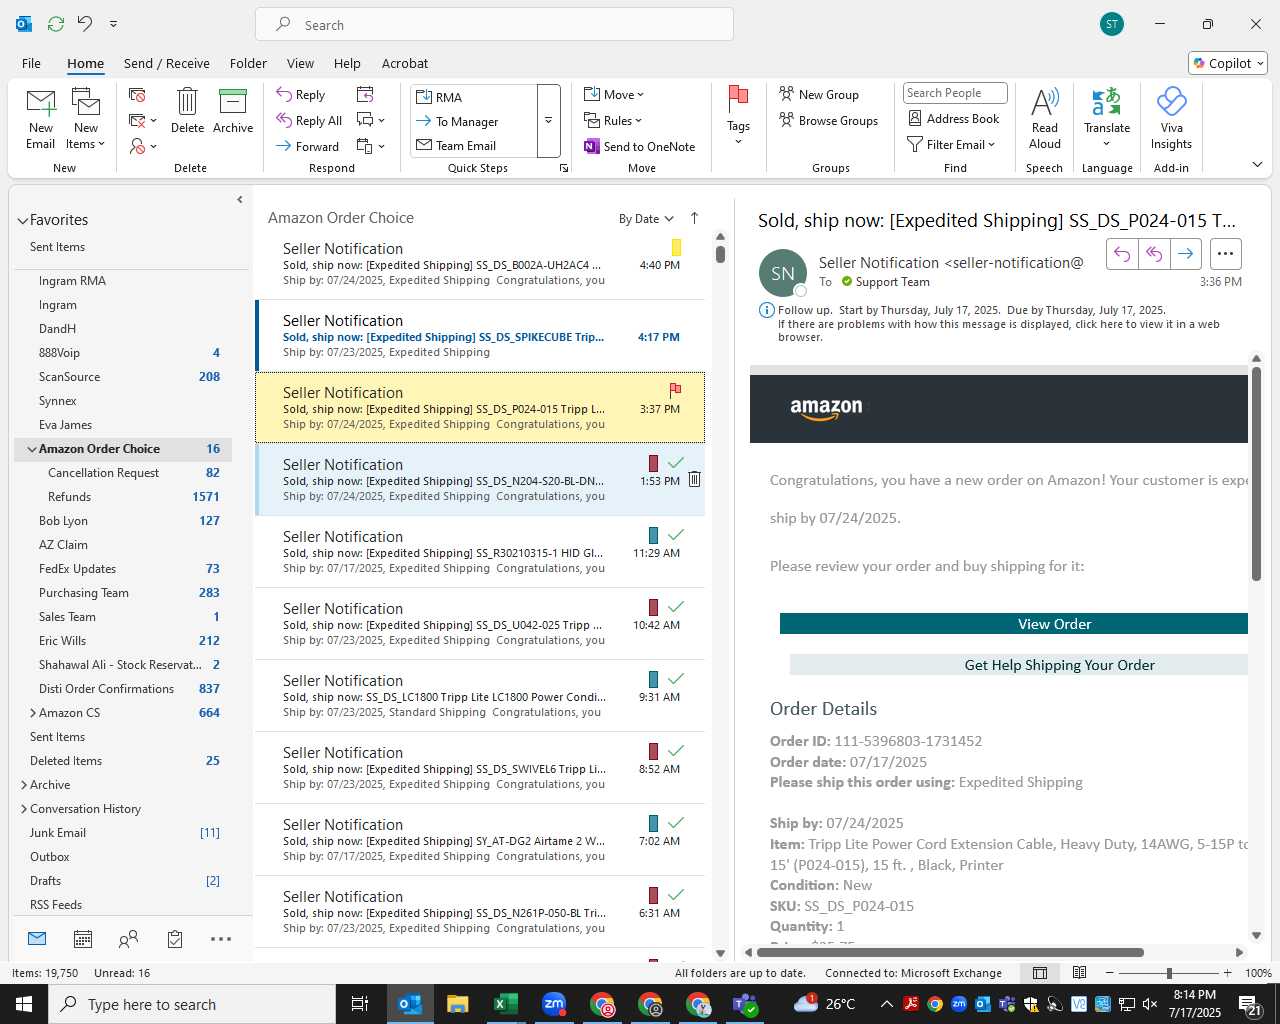Open the Copilot dropdown
Image resolution: width=1280 pixels, height=1024 pixels.
[x=1228, y=63]
